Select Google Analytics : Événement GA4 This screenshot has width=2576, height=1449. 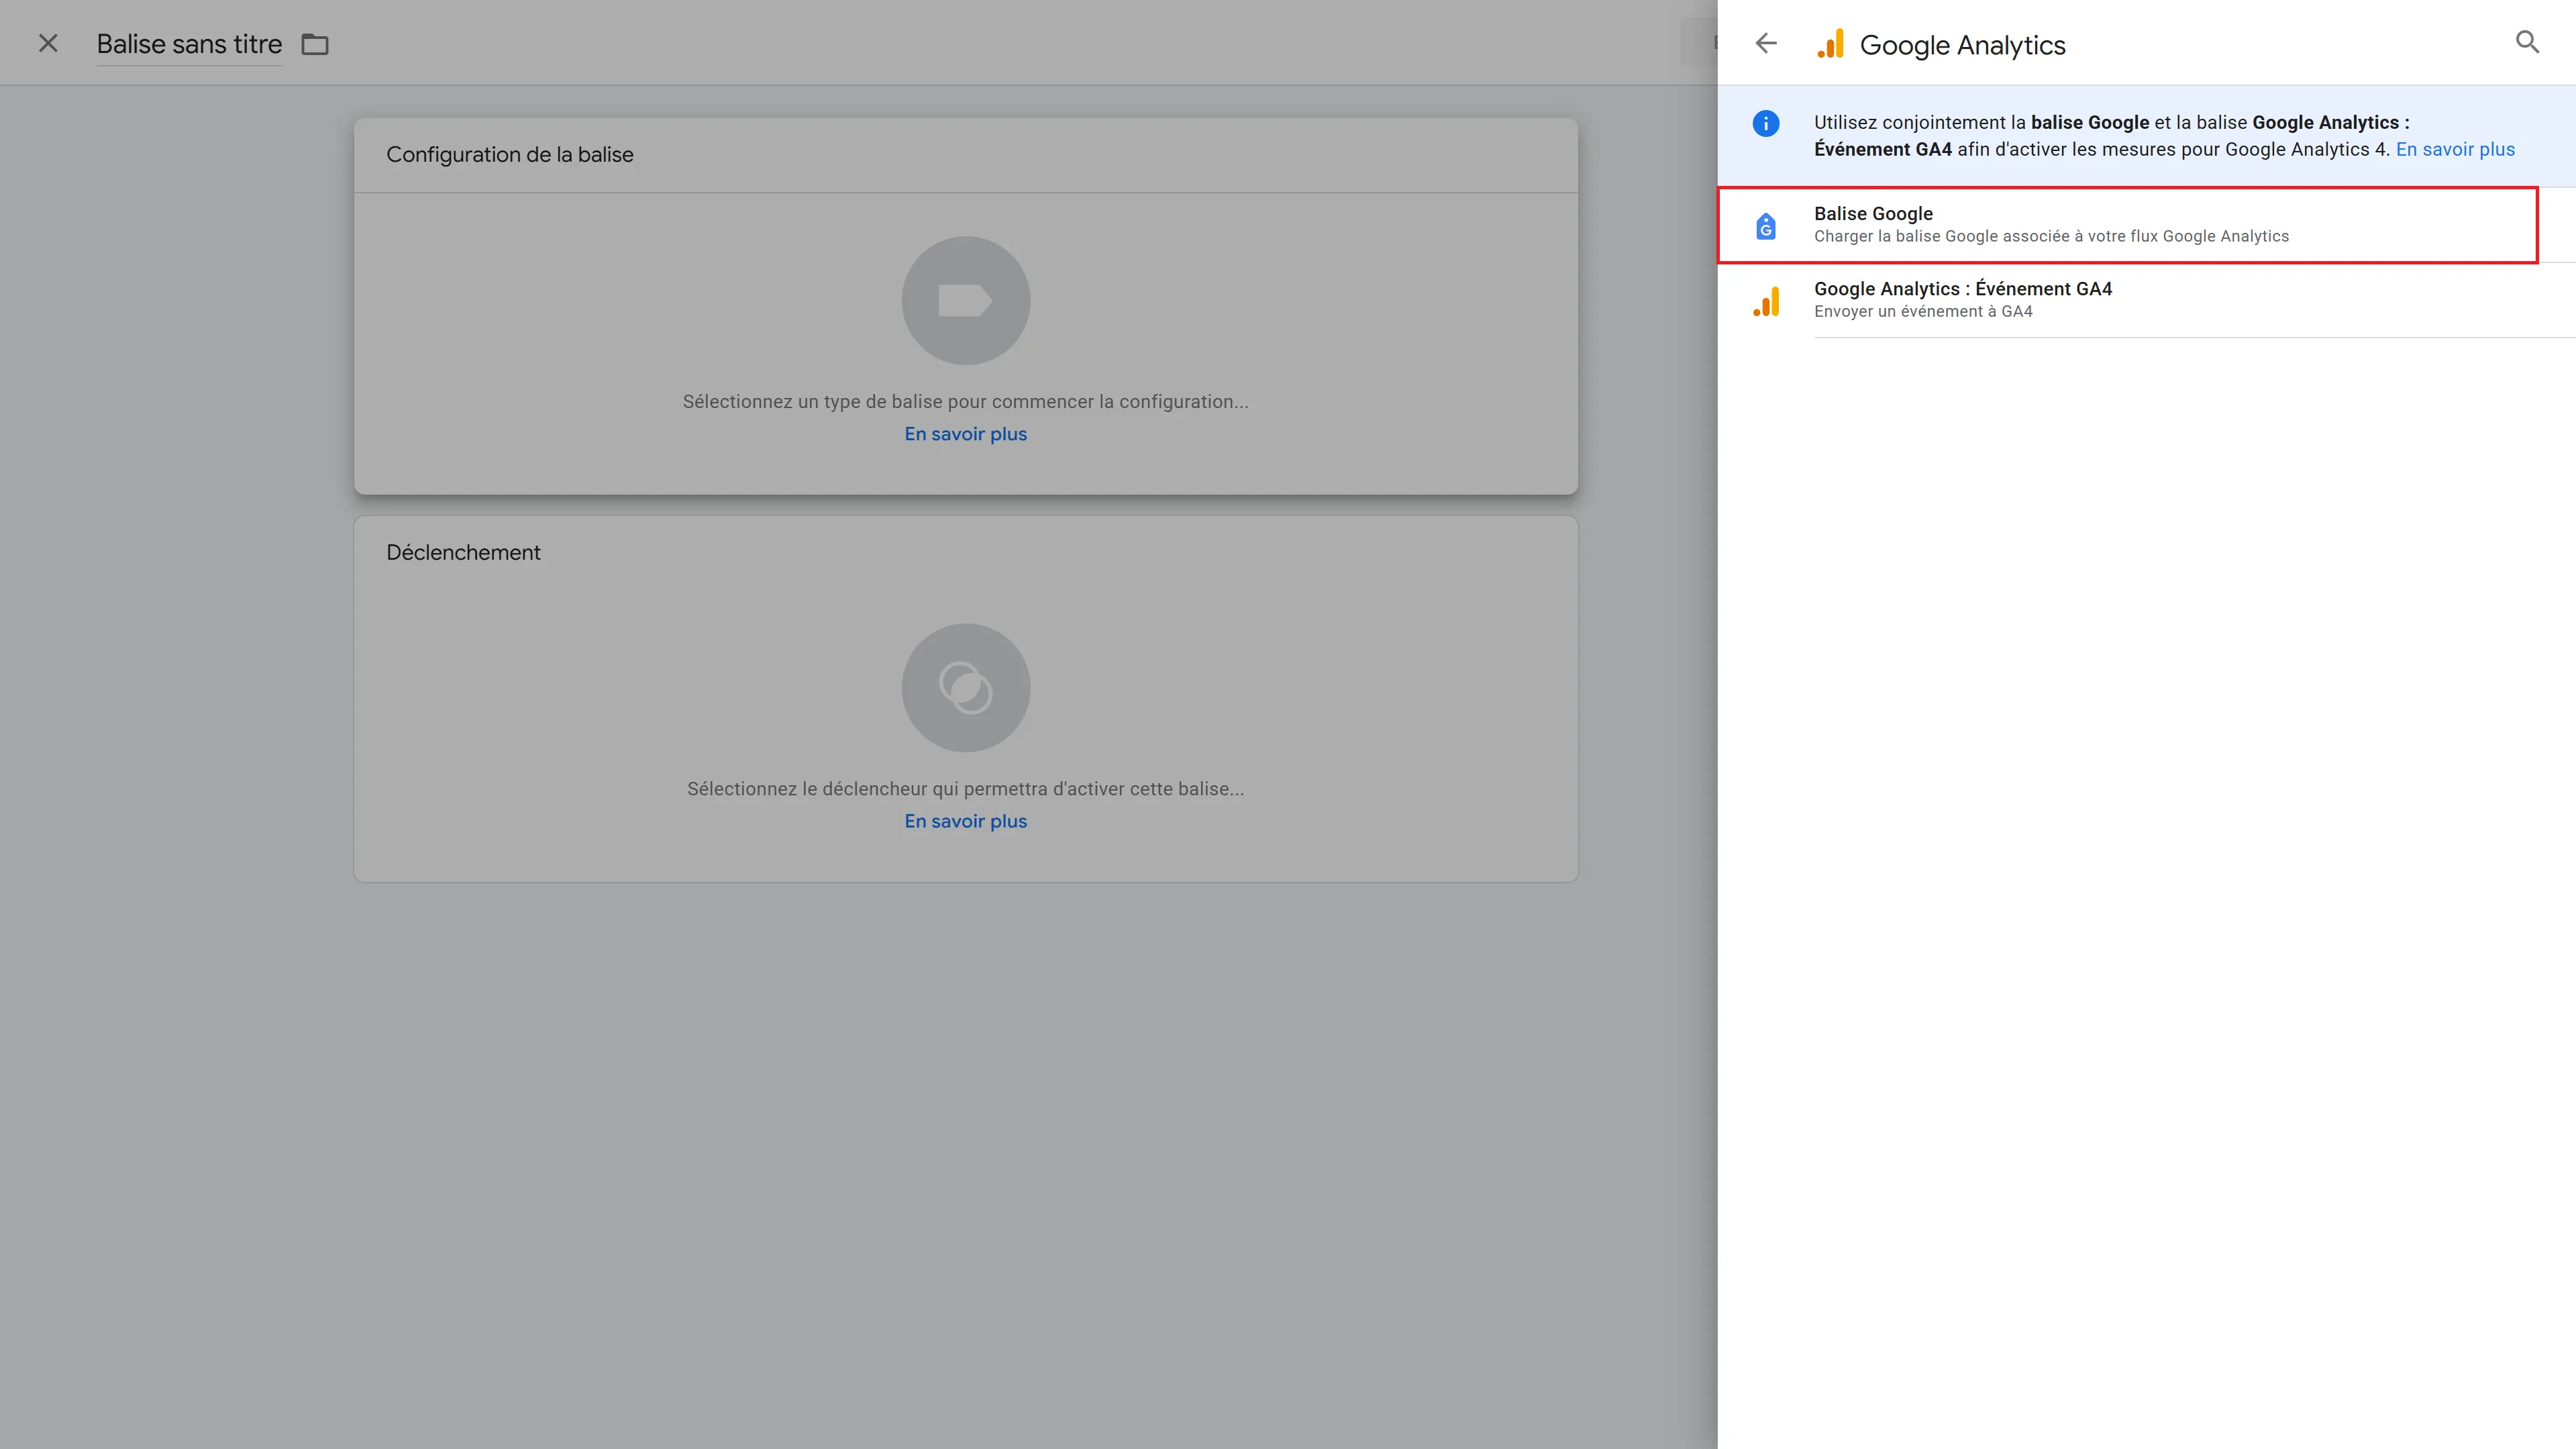[2146, 300]
